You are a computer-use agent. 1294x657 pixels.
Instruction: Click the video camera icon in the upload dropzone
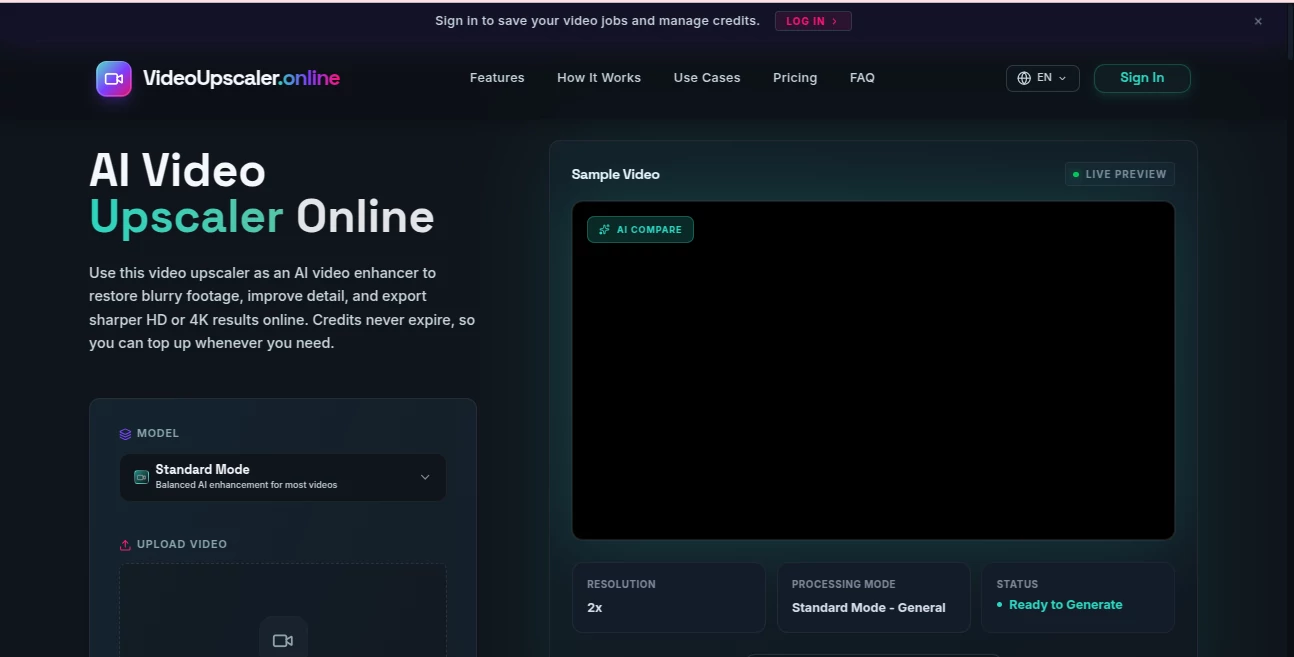(x=283, y=638)
